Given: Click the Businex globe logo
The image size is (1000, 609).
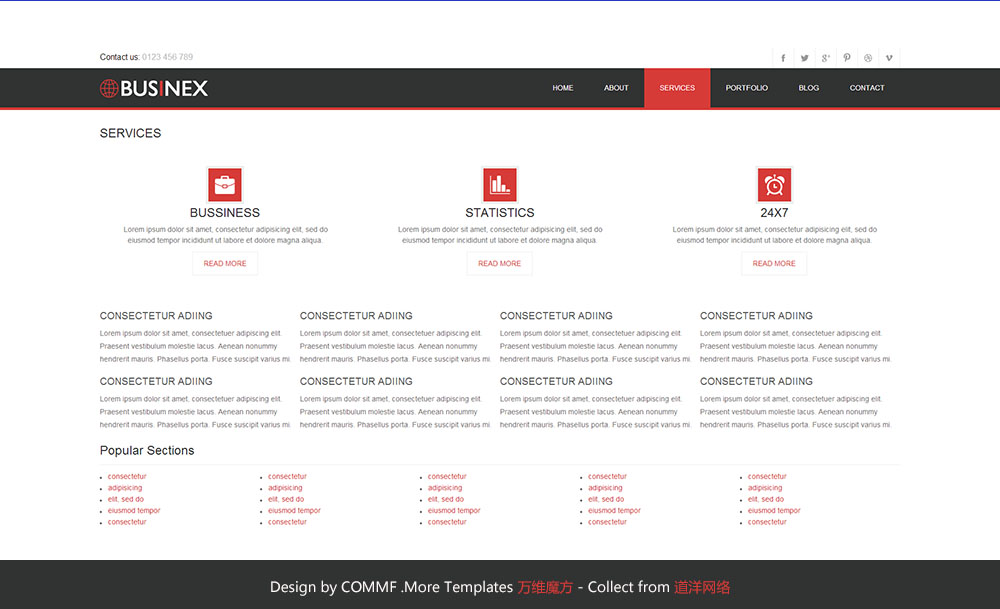Looking at the screenshot, I should tap(154, 88).
